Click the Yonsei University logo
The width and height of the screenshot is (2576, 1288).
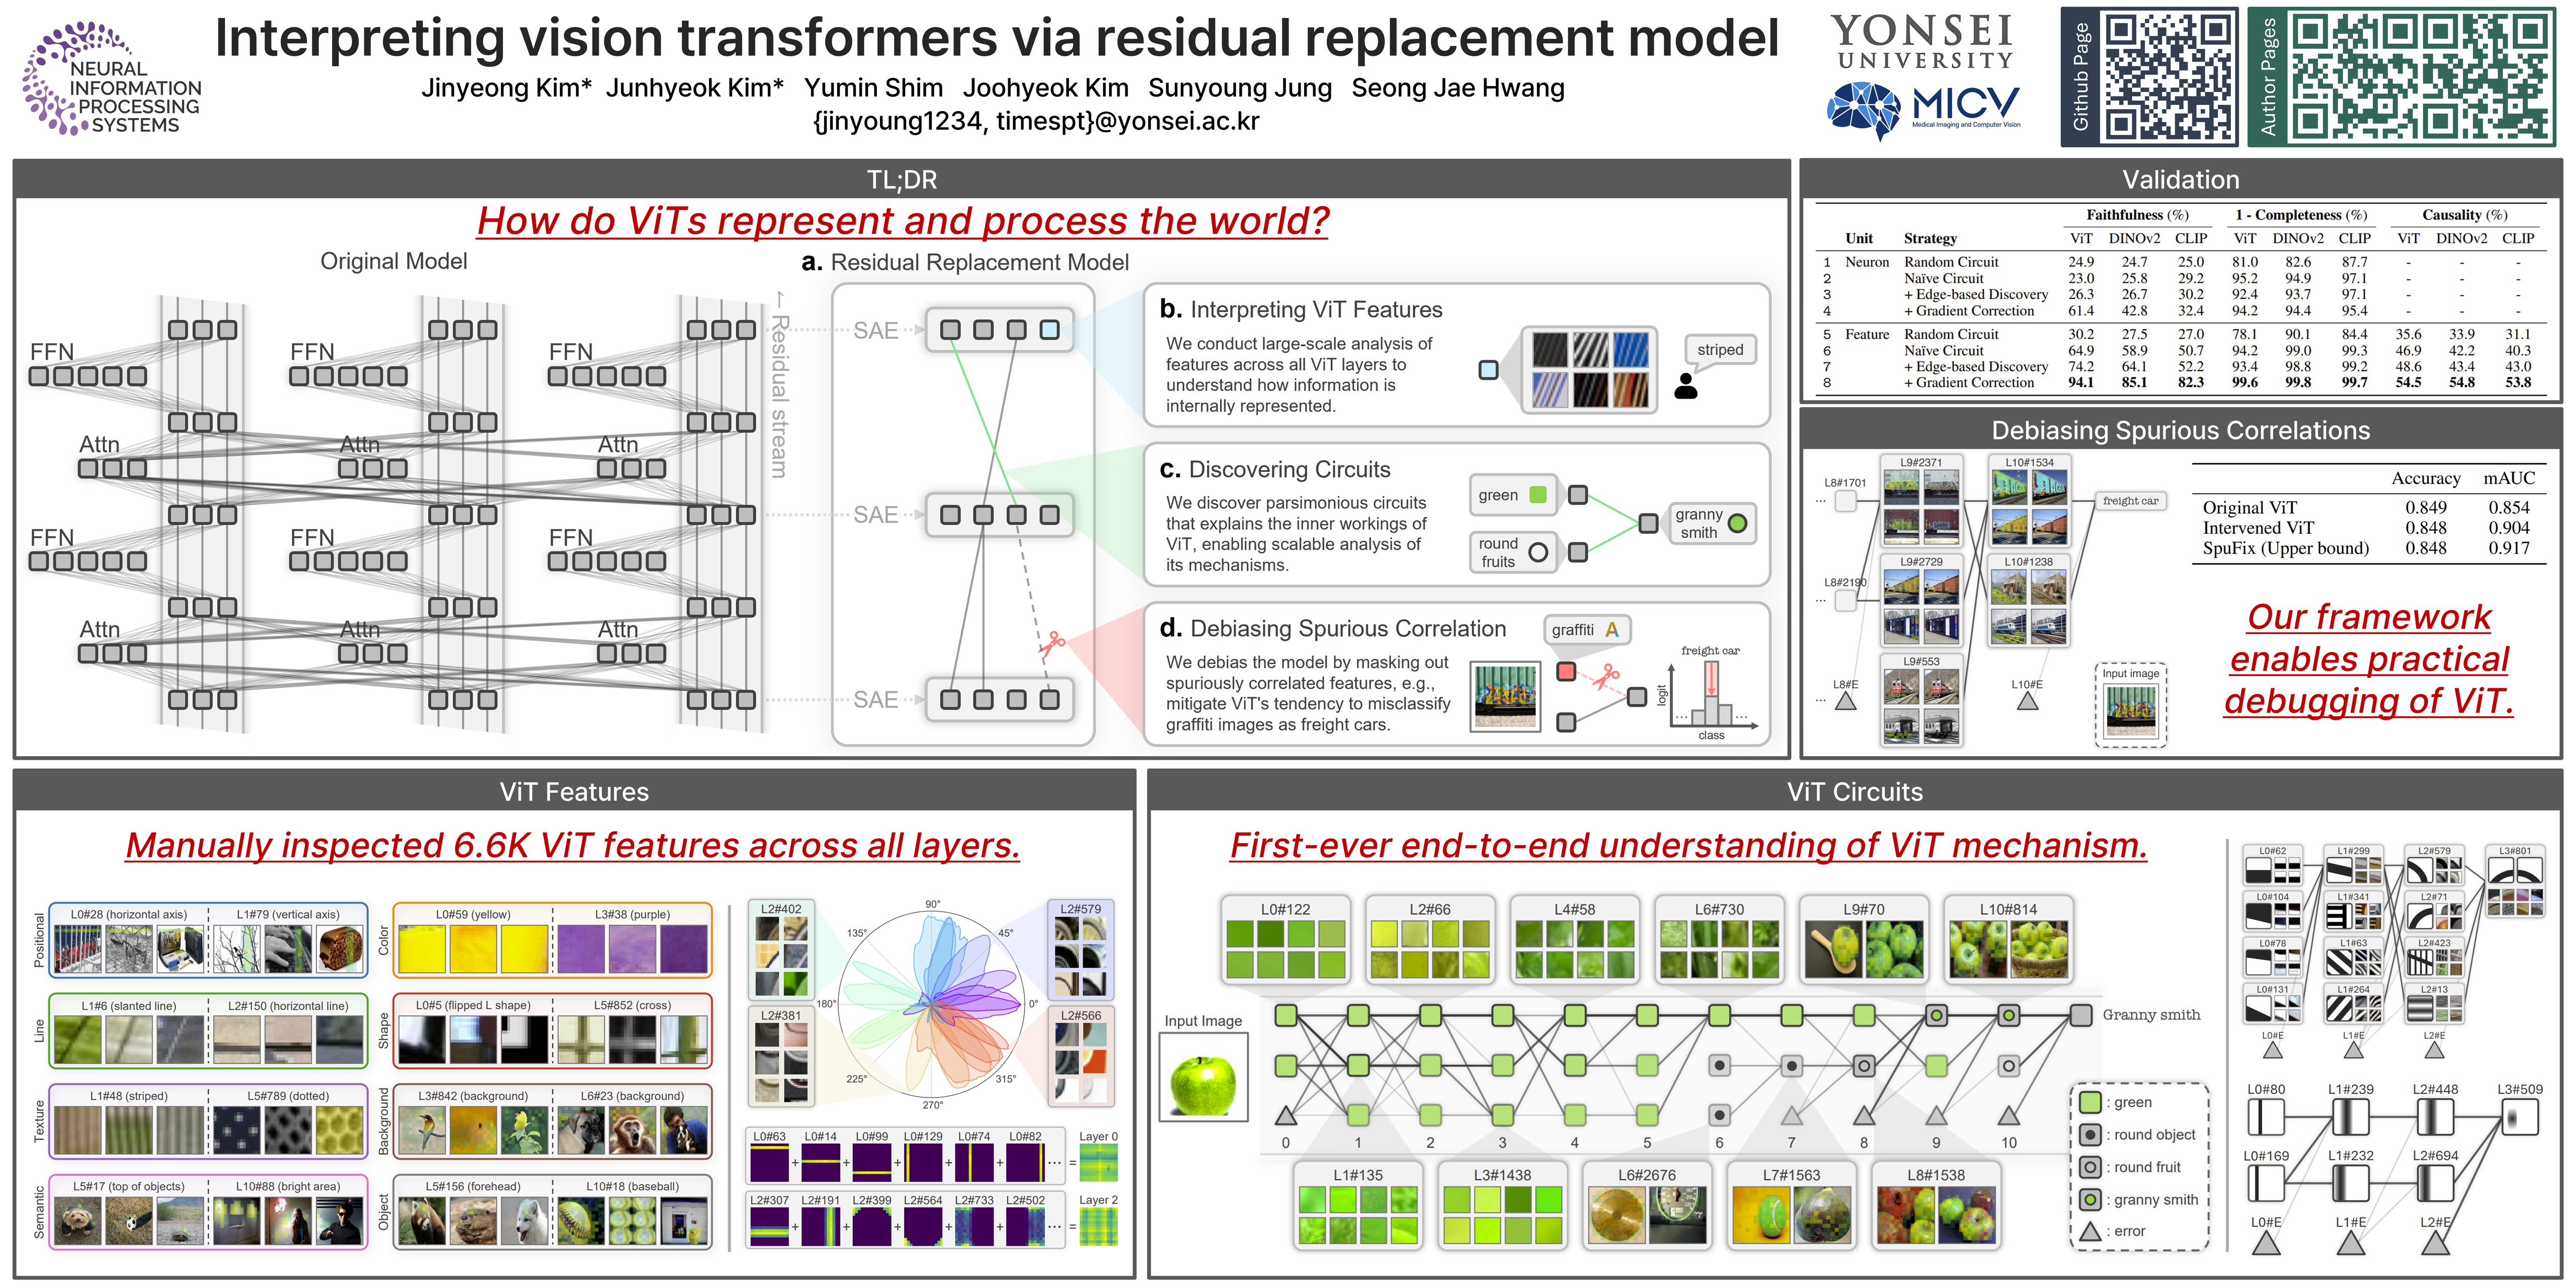(x=1922, y=42)
